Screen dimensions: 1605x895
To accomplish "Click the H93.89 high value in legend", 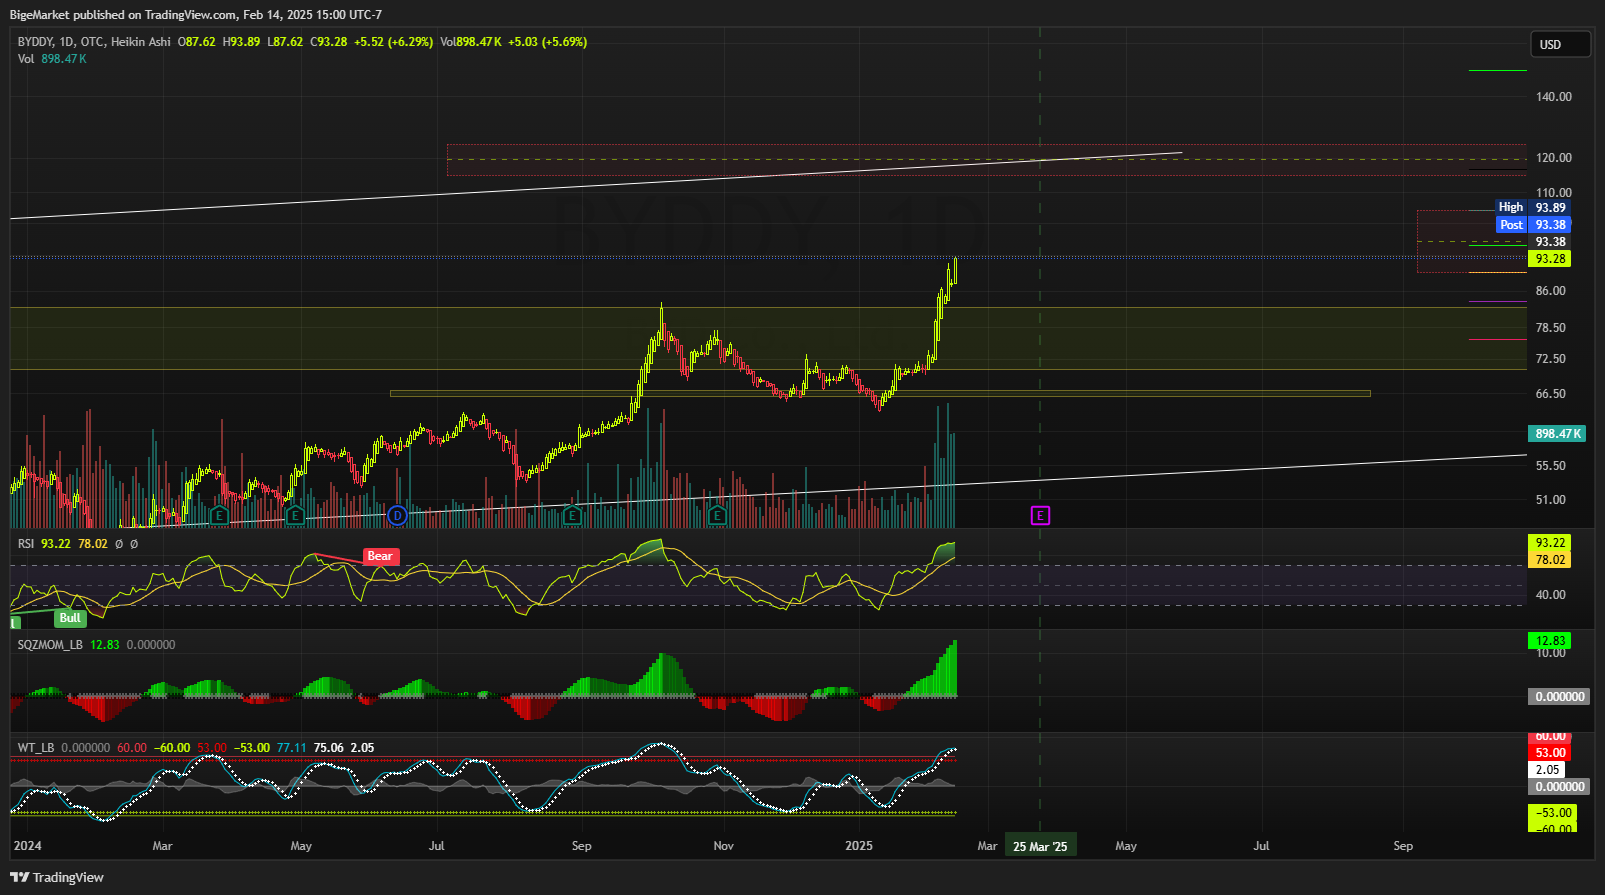I will (x=241, y=42).
